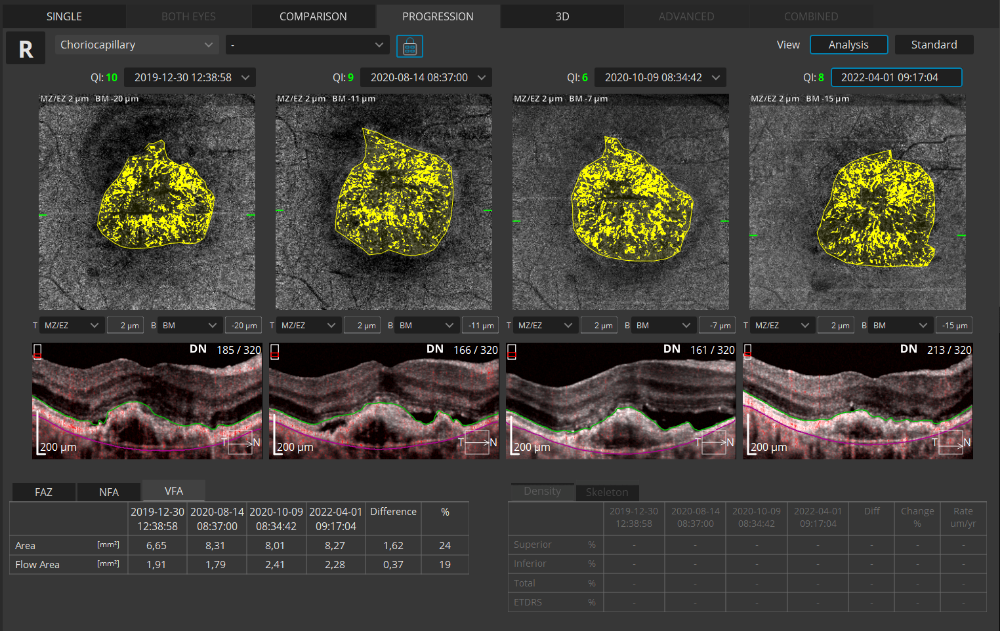This screenshot has height=631, width=1000.
Task: Select the FAZ measurement tab
Action: point(43,491)
